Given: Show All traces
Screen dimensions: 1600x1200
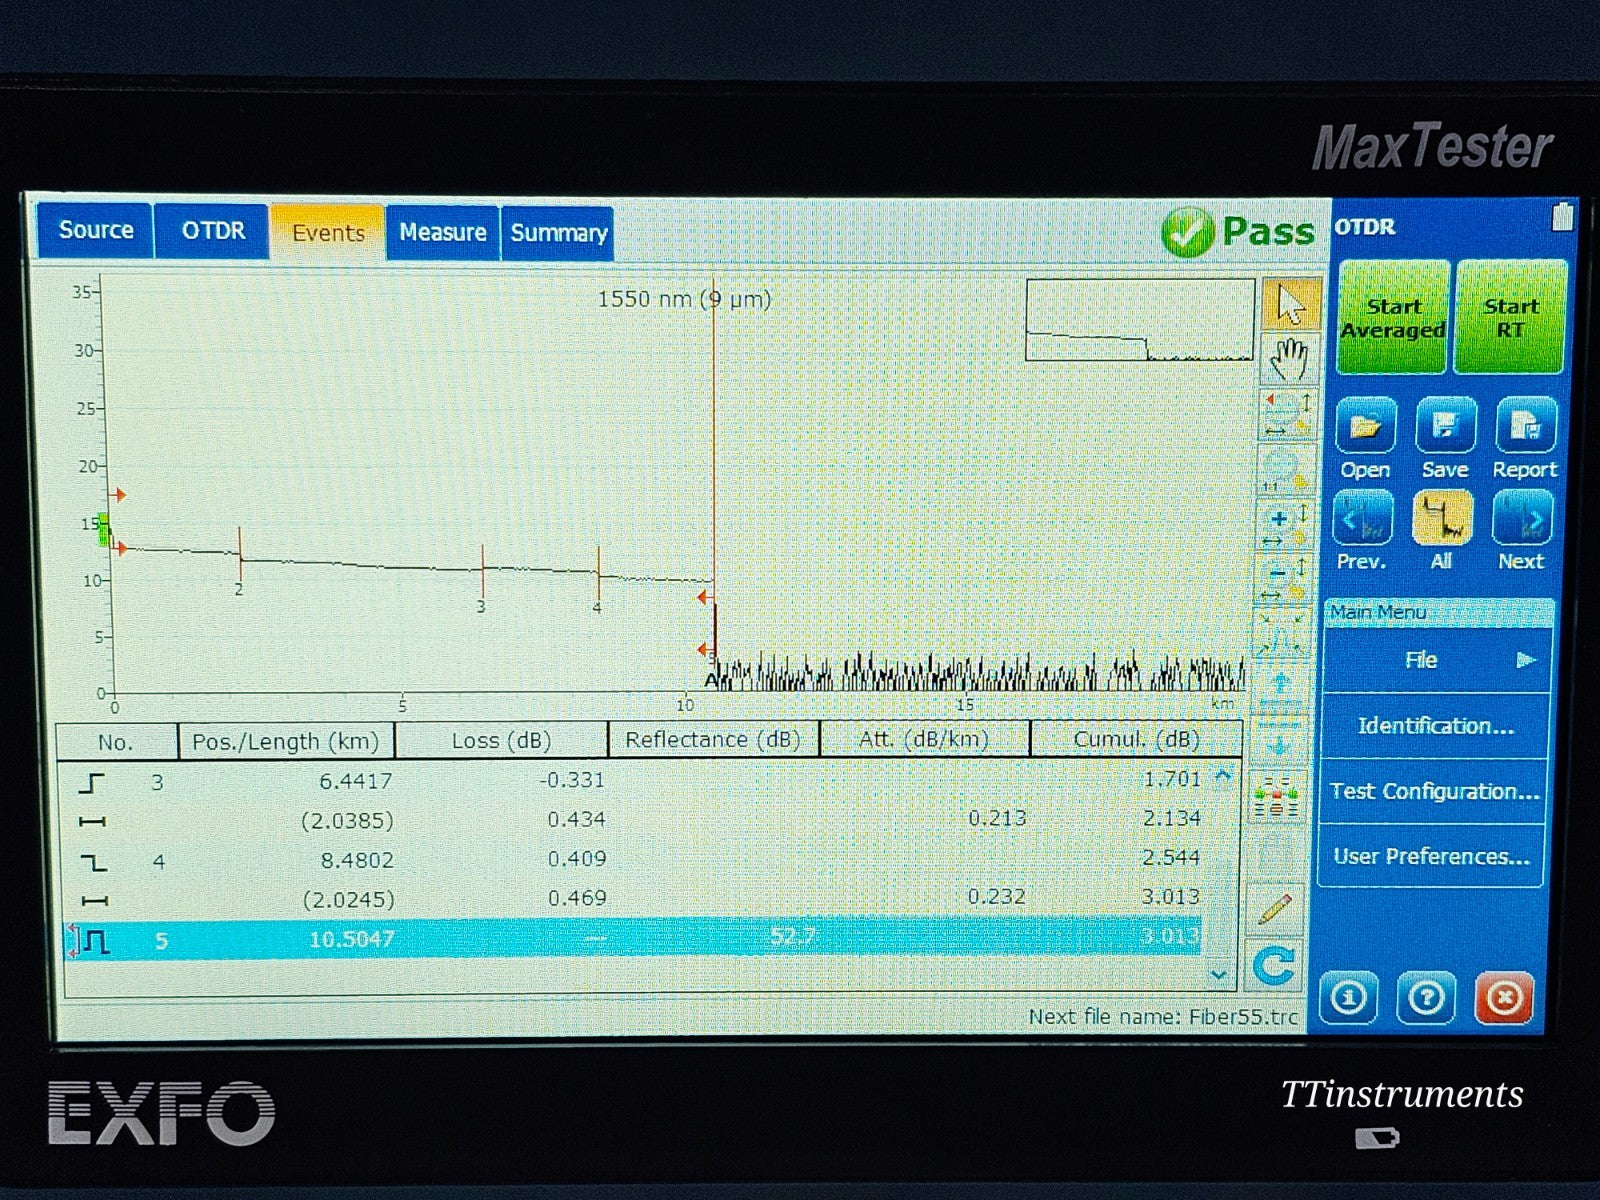Looking at the screenshot, I should [1441, 531].
